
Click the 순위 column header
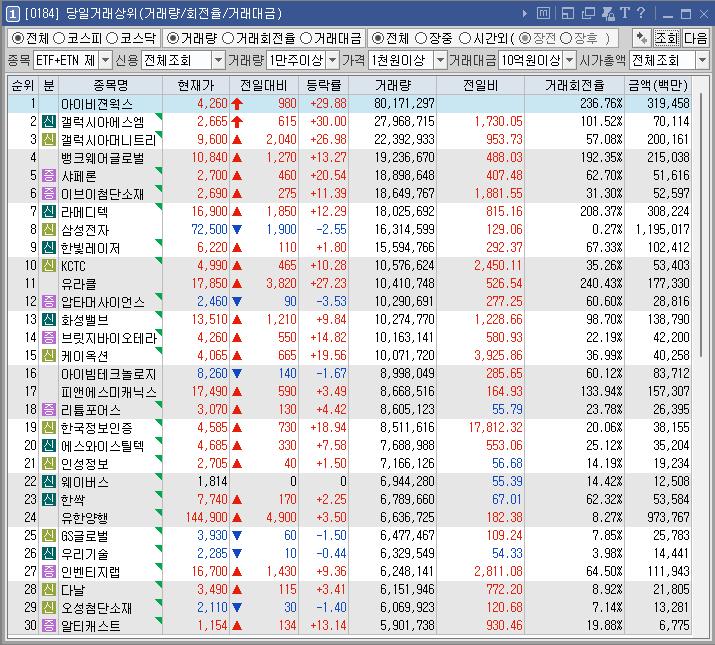23,85
